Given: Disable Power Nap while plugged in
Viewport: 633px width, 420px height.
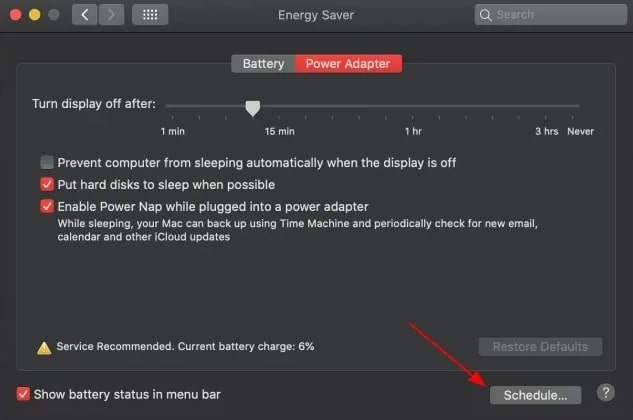Looking at the screenshot, I should (x=47, y=206).
